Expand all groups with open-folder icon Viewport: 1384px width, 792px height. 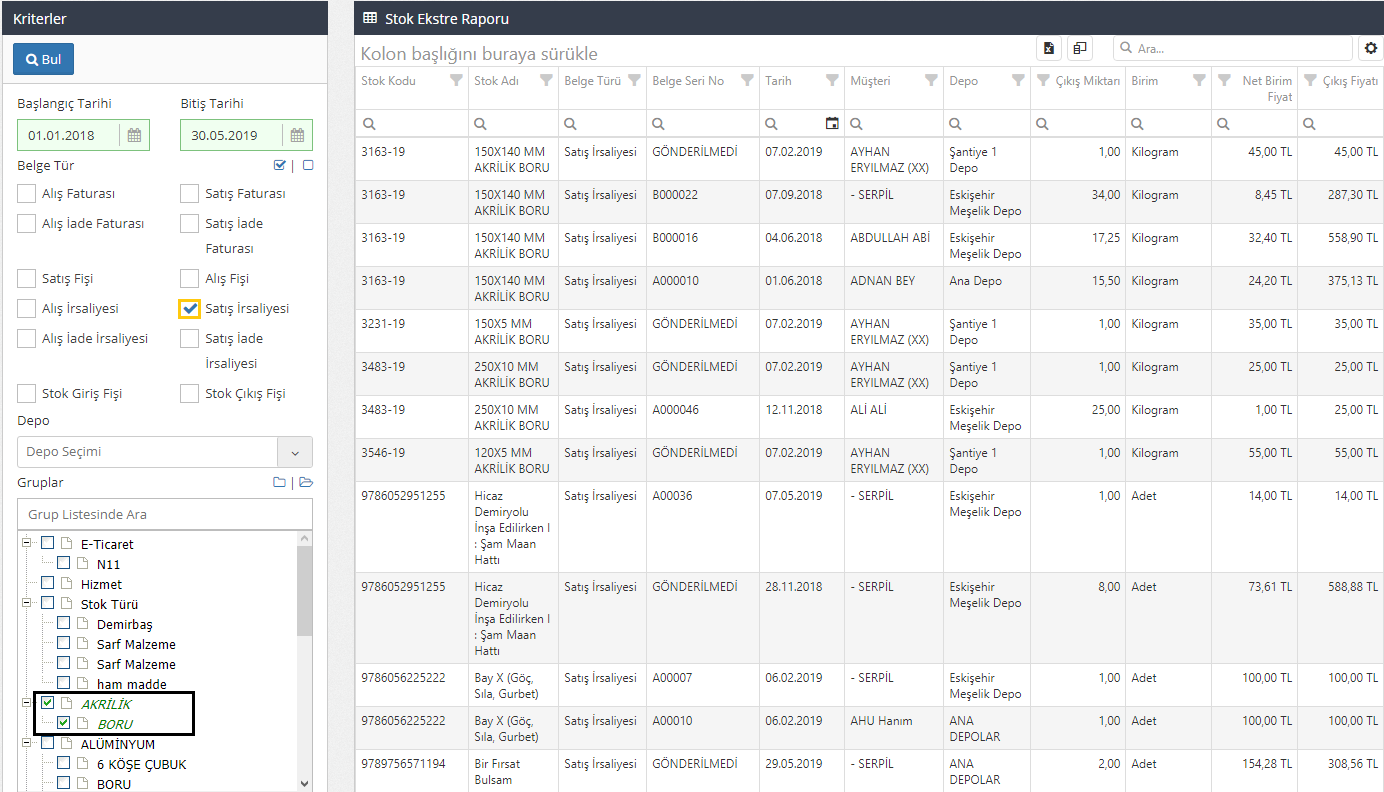(x=306, y=483)
